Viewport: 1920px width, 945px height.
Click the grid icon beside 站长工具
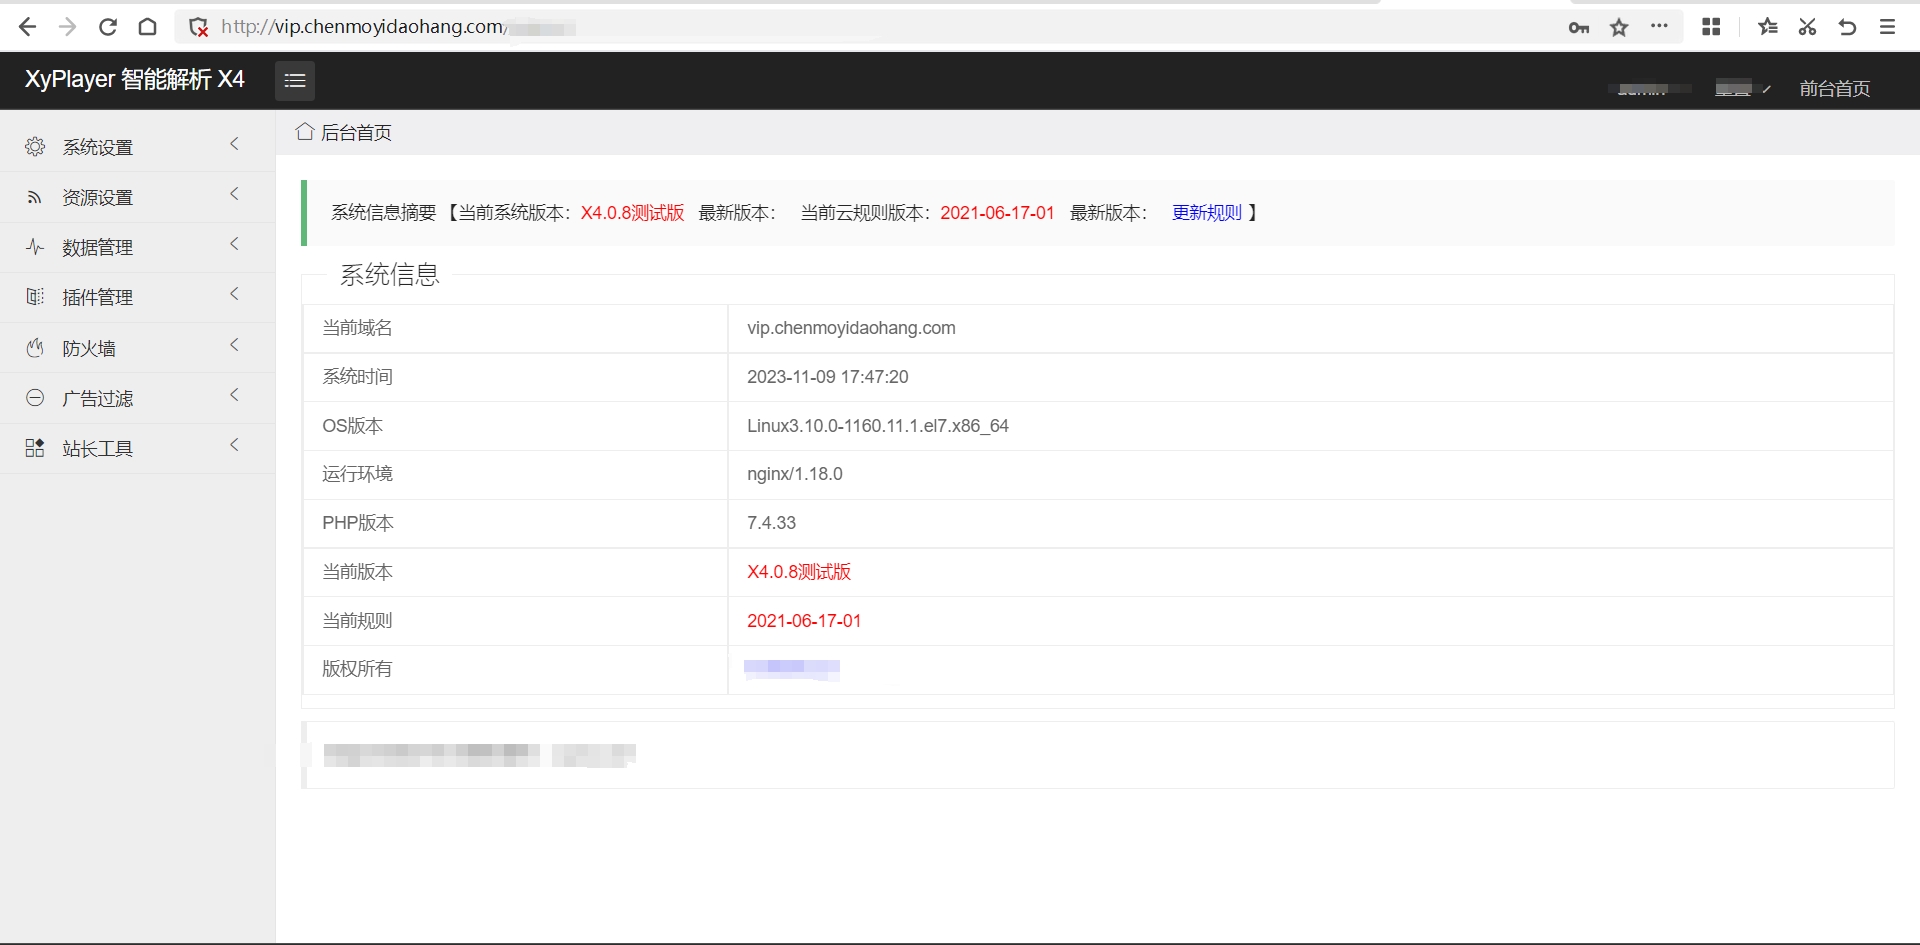tap(35, 447)
